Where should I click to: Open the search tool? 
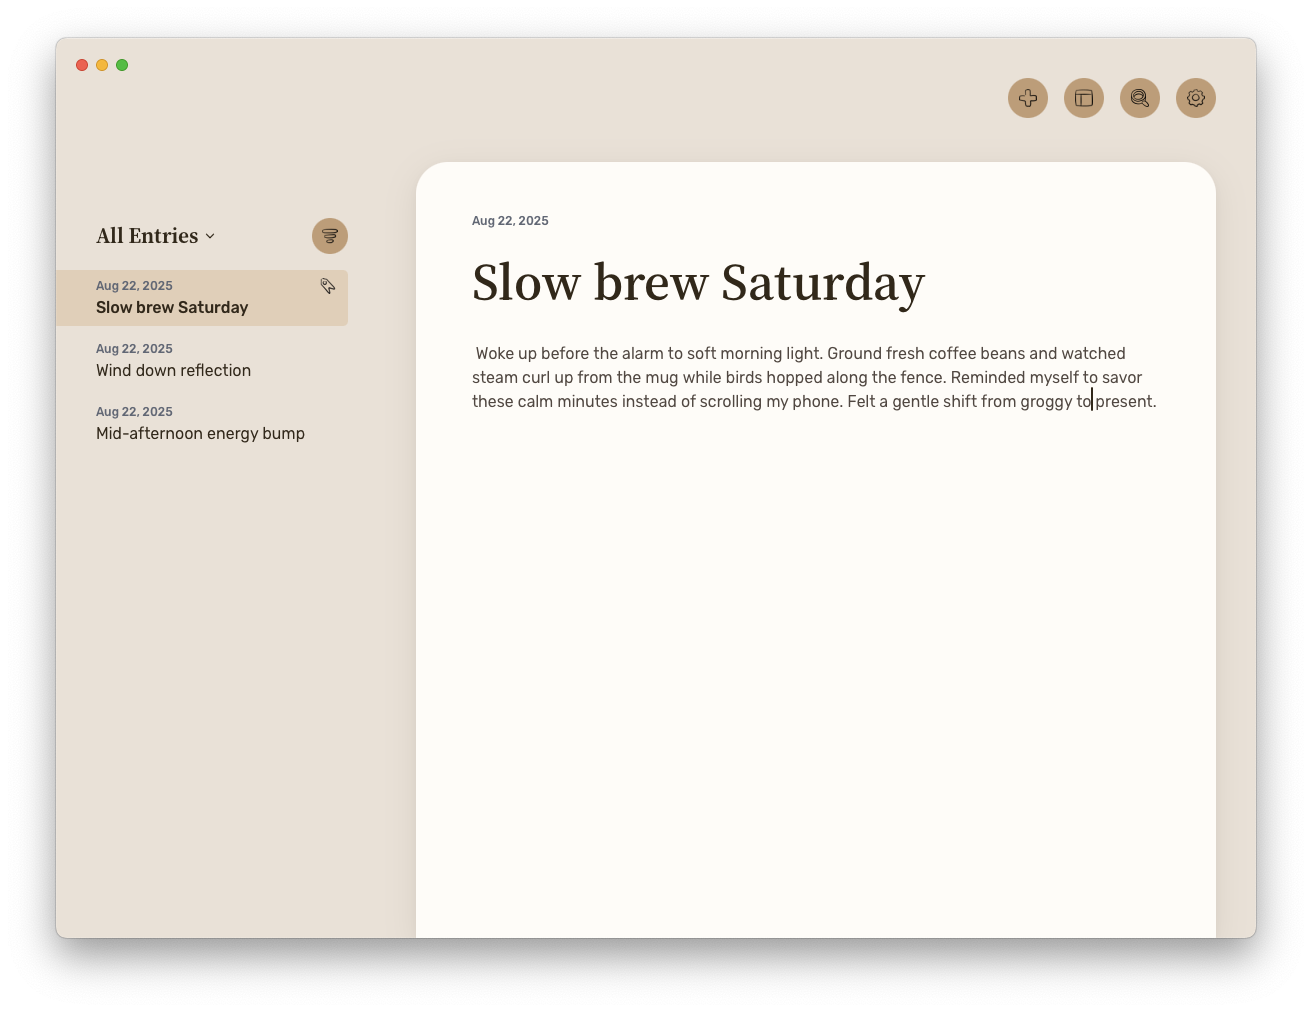[x=1140, y=98]
